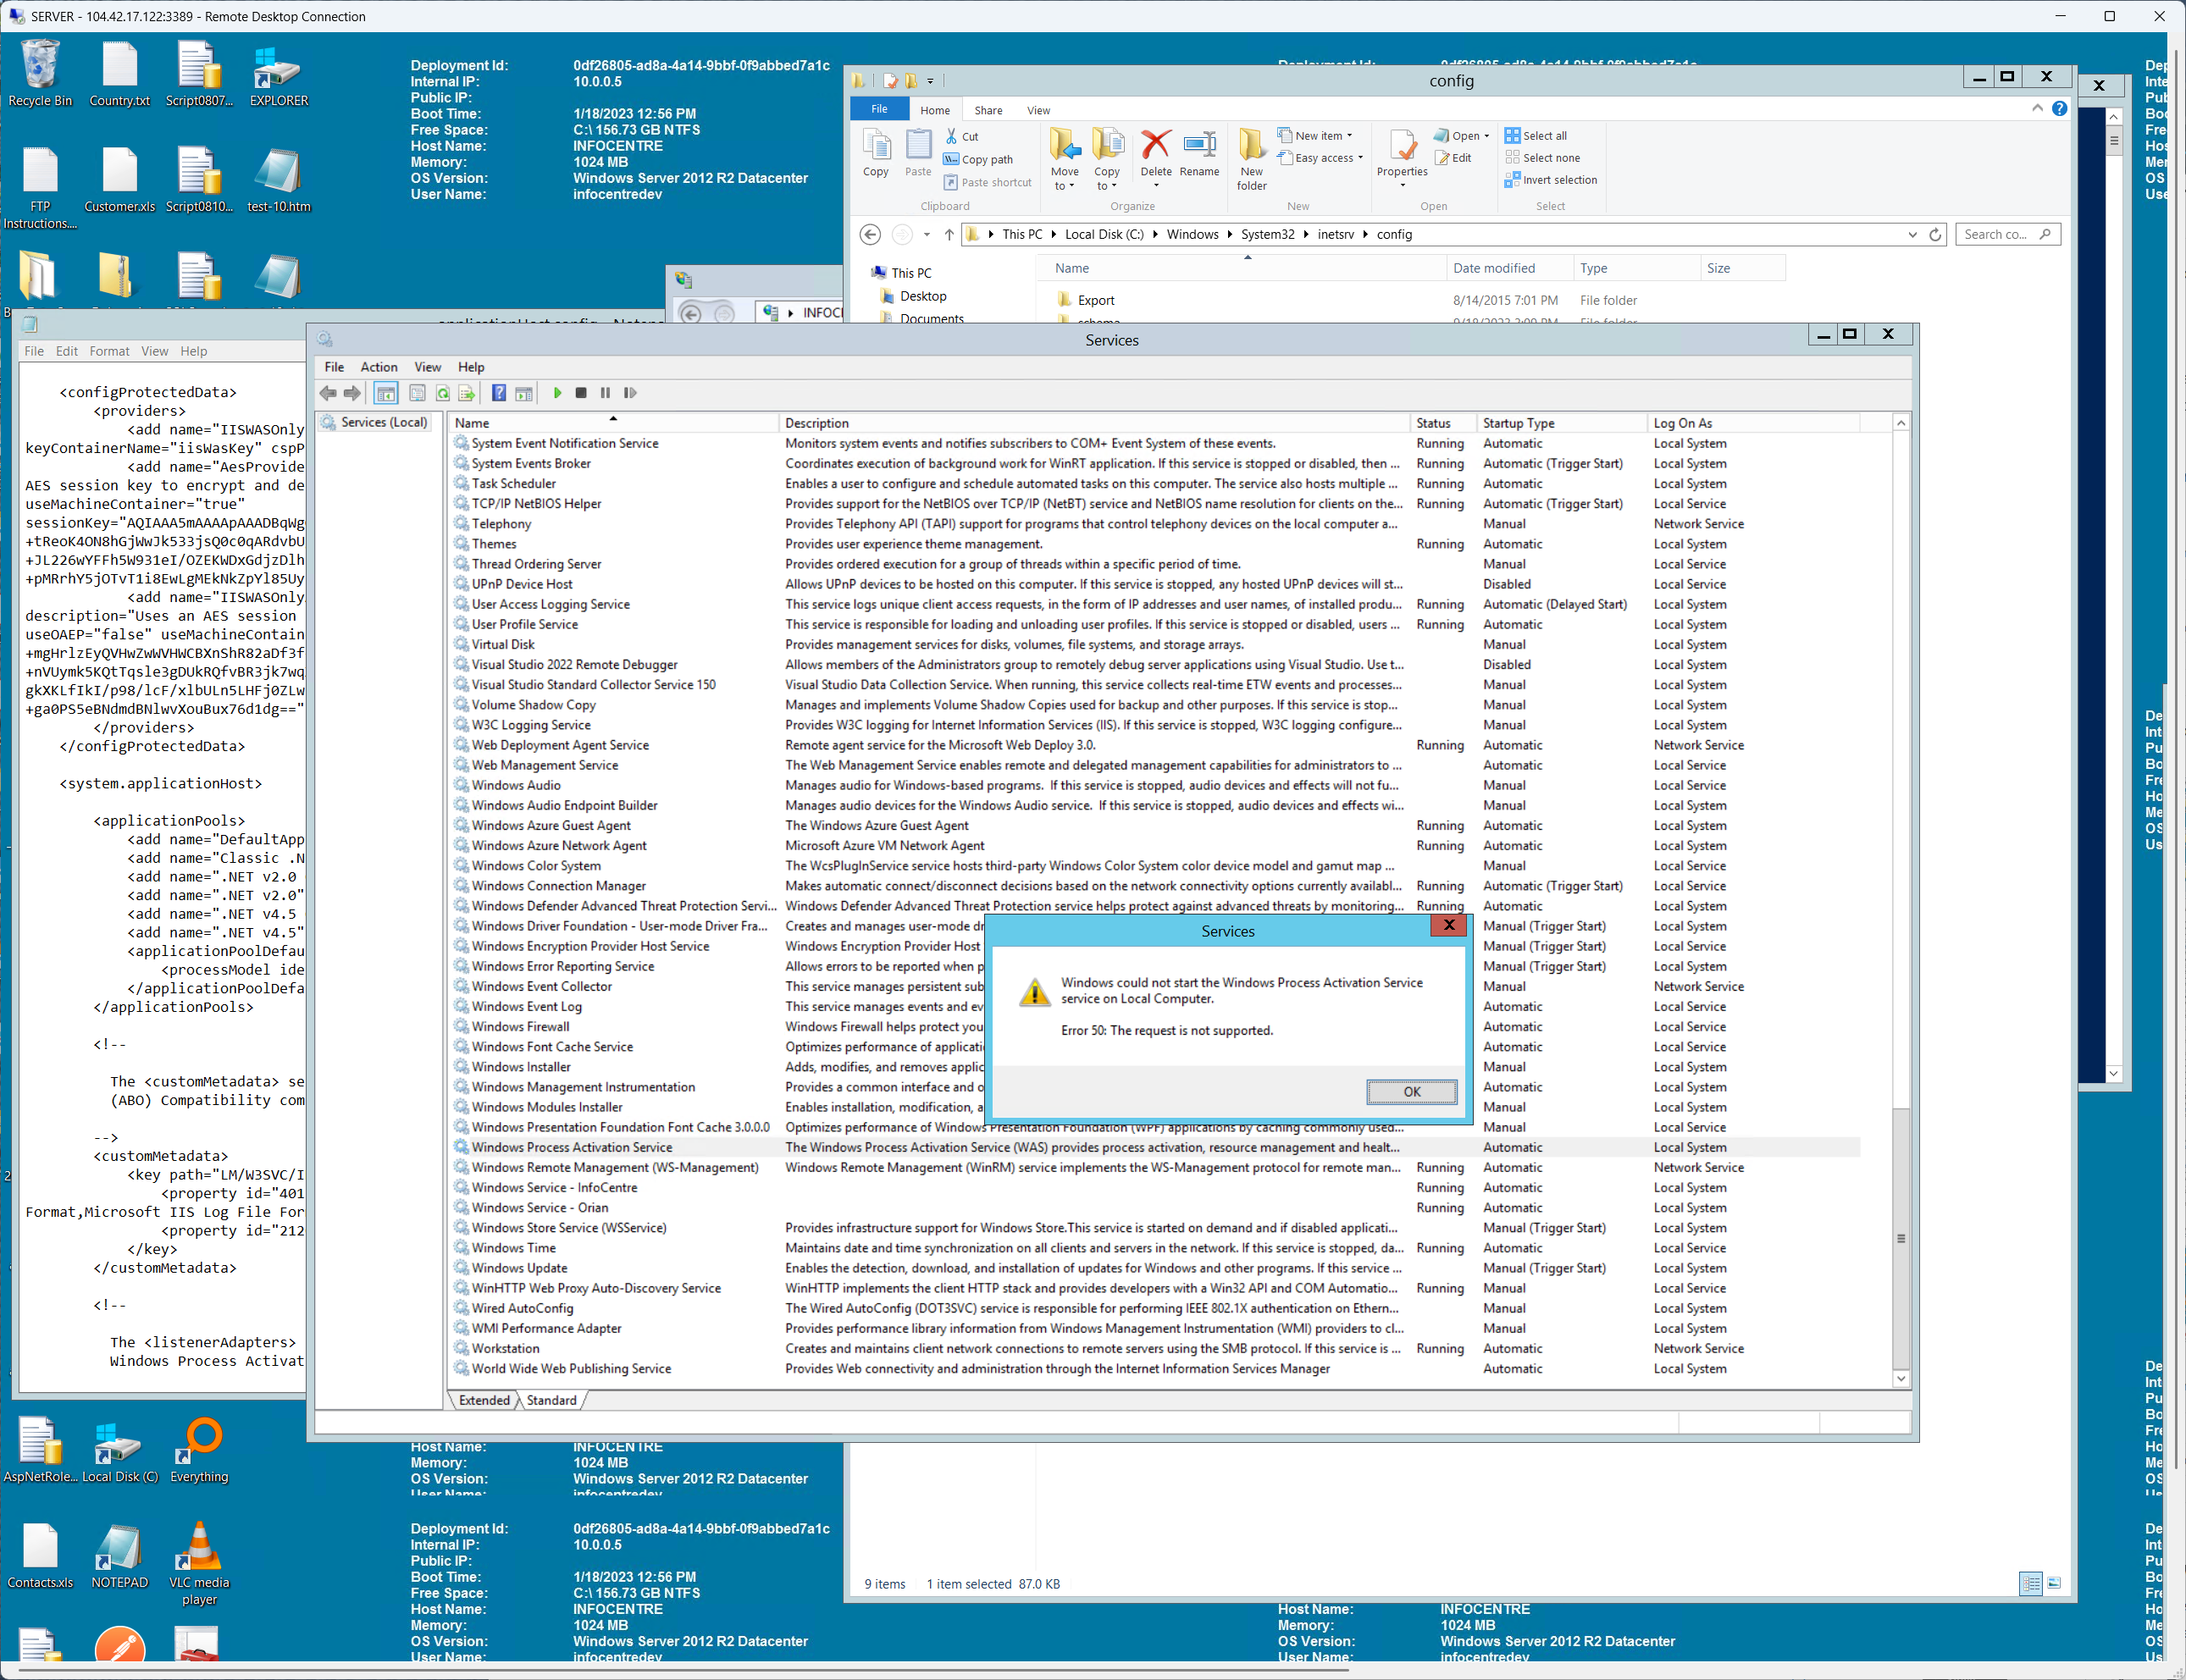Click OK in the Services error dialog
The height and width of the screenshot is (1680, 2186).
pos(1411,1091)
